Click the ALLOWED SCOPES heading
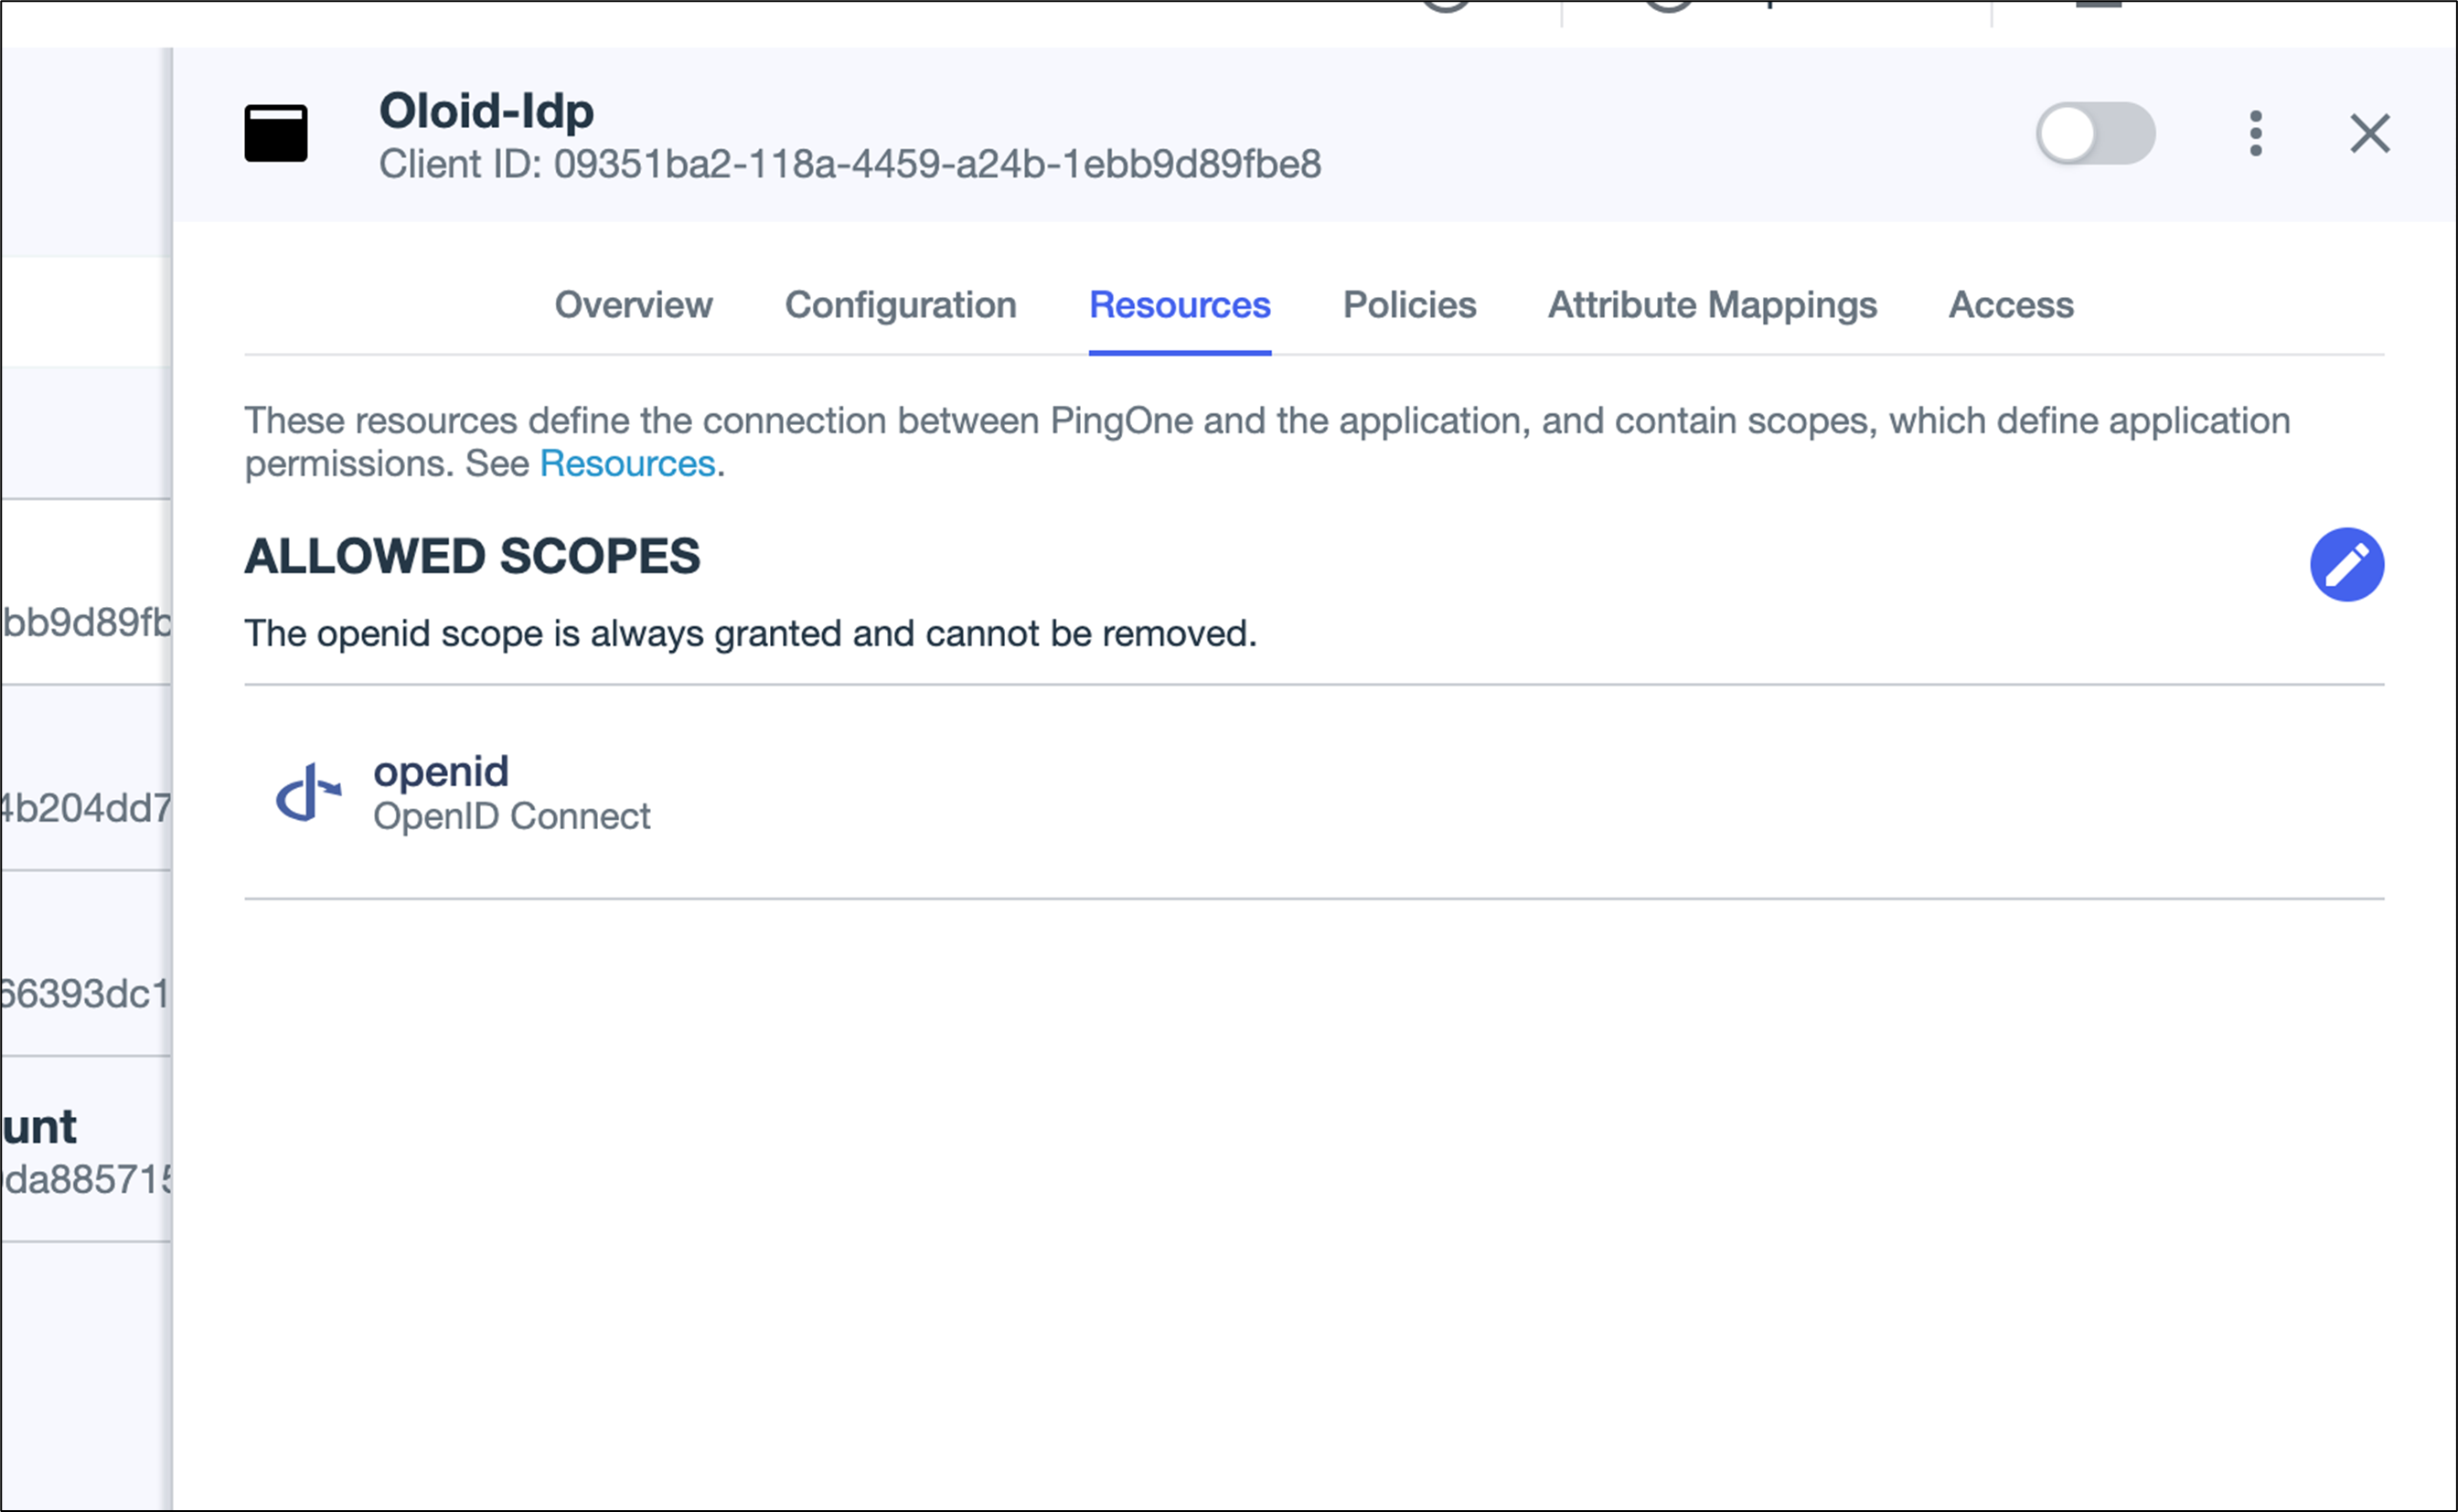Image resolution: width=2458 pixels, height=1512 pixels. point(472,556)
